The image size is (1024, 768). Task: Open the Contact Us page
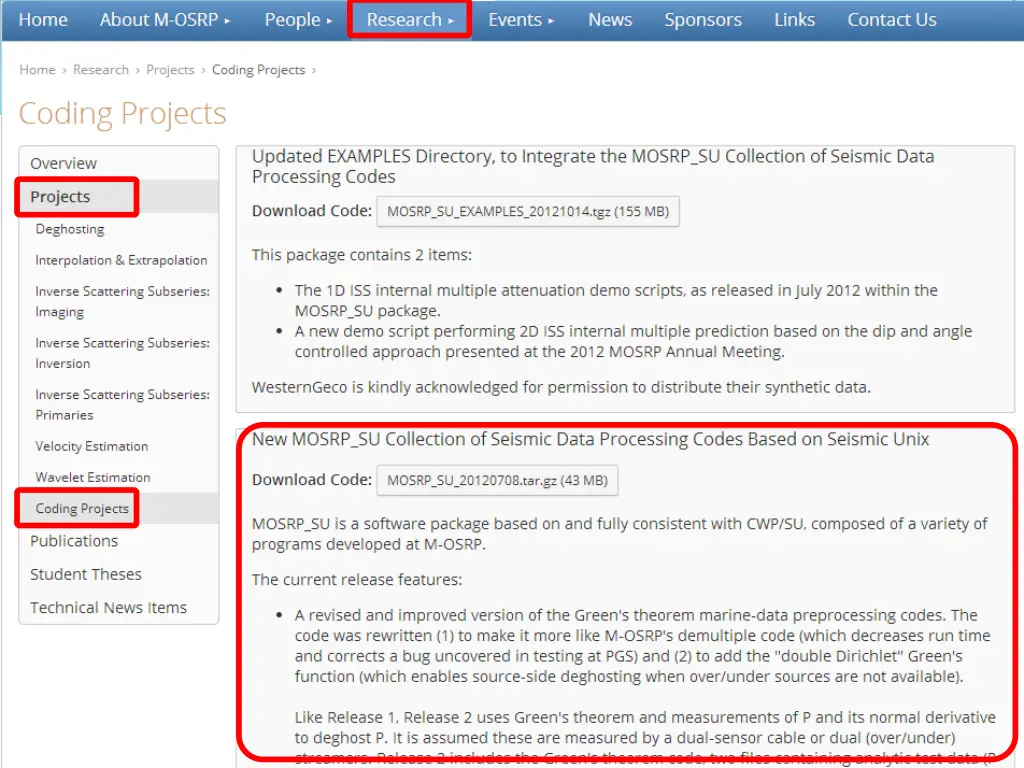tap(891, 20)
